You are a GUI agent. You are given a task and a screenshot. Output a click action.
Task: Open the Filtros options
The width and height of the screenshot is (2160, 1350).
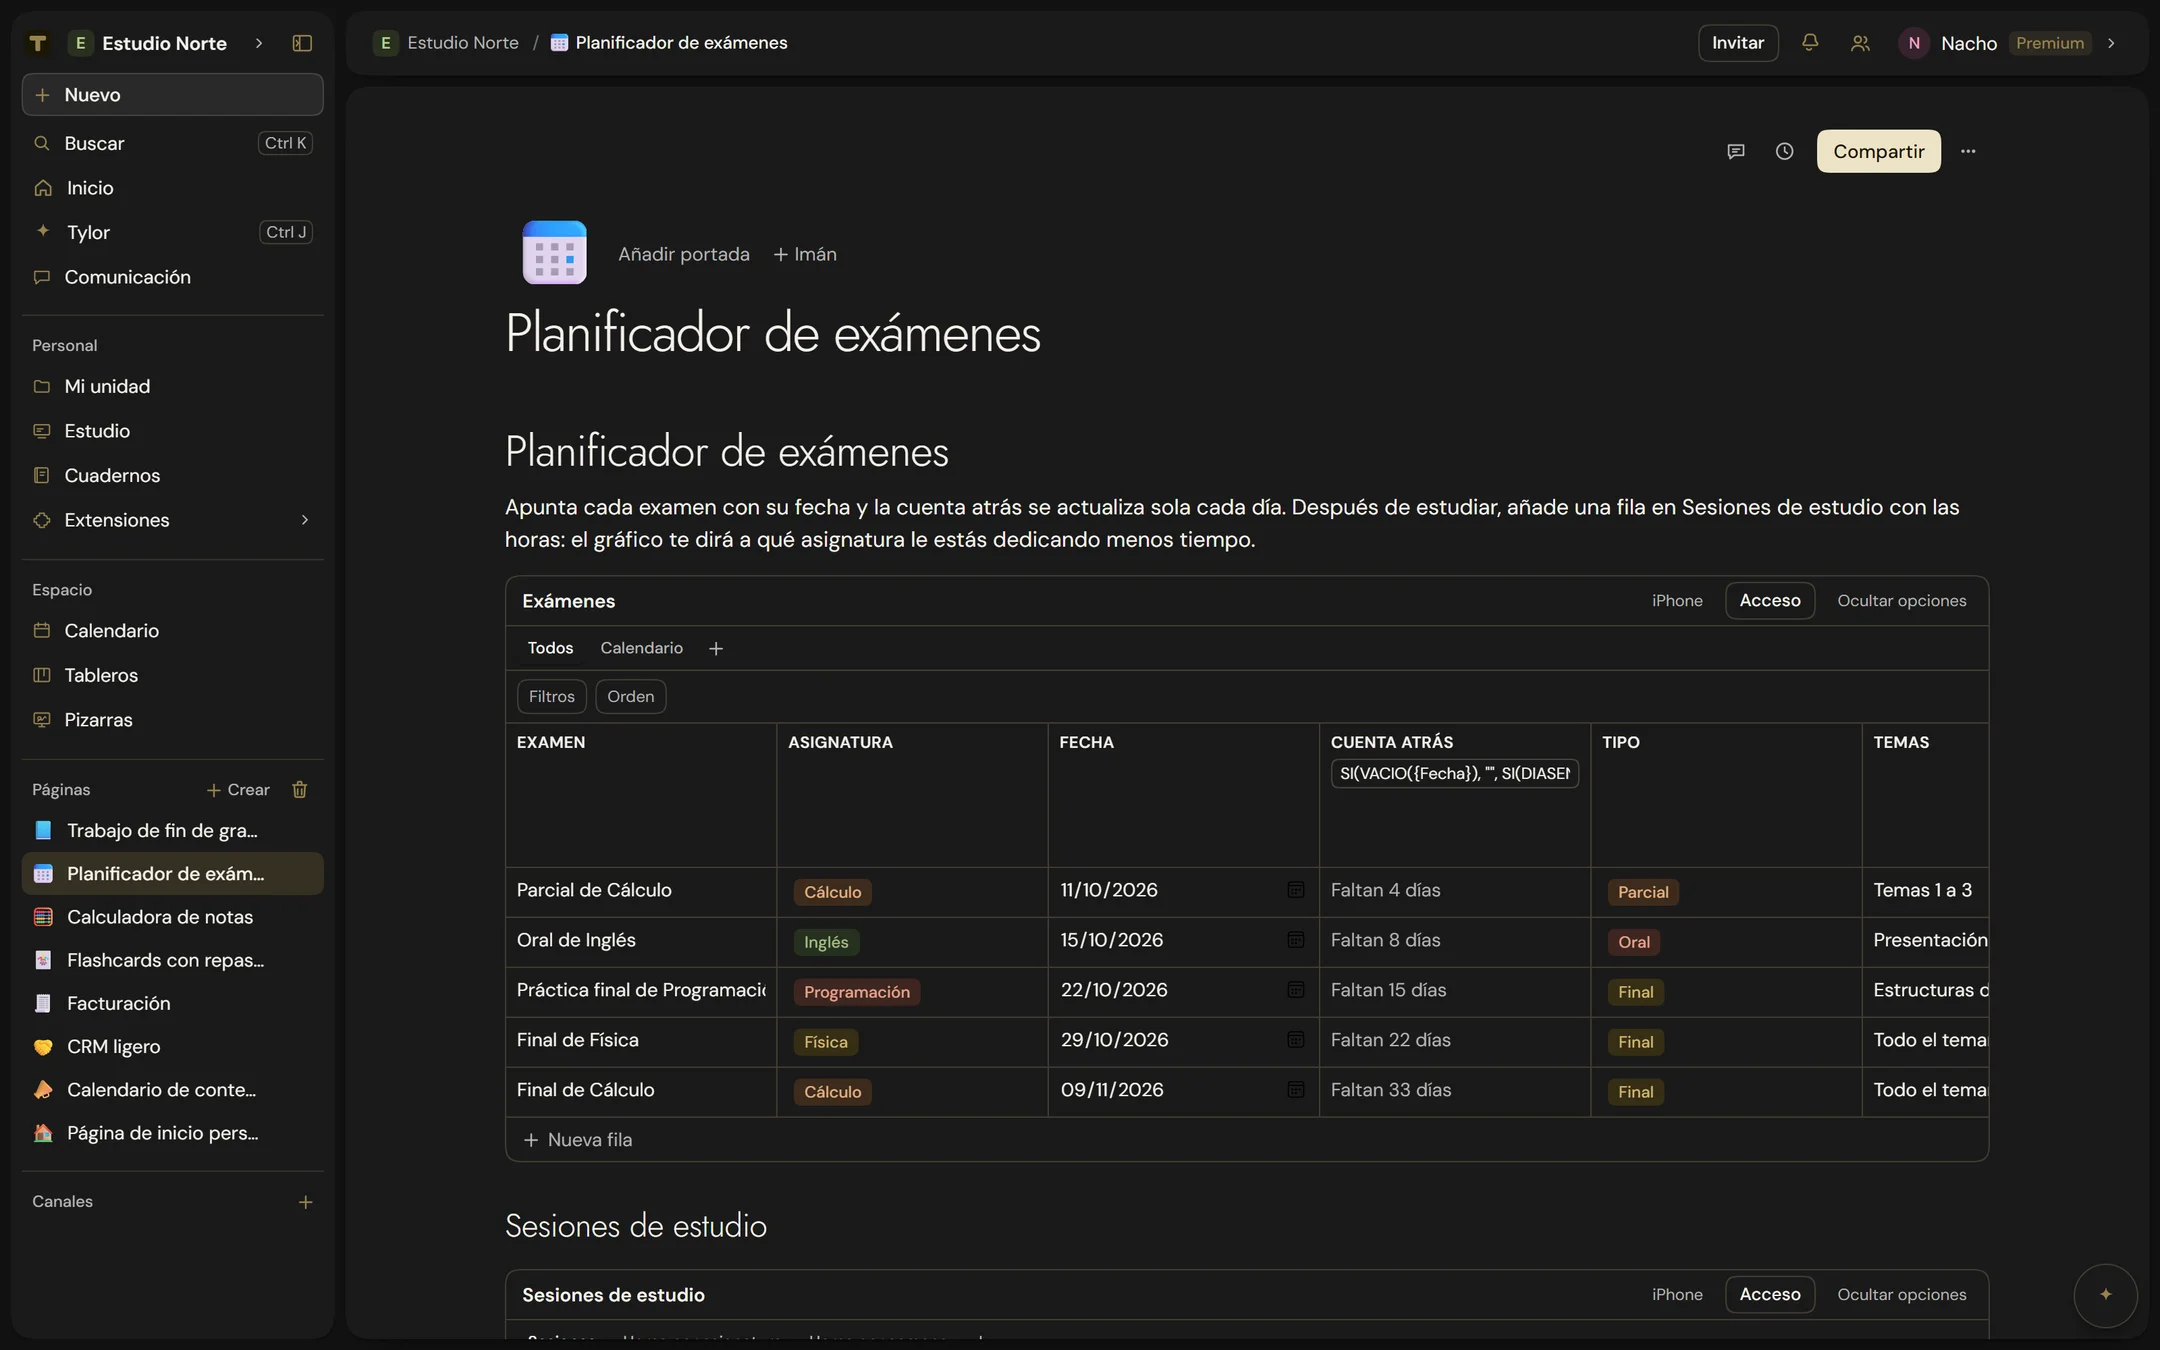click(552, 697)
